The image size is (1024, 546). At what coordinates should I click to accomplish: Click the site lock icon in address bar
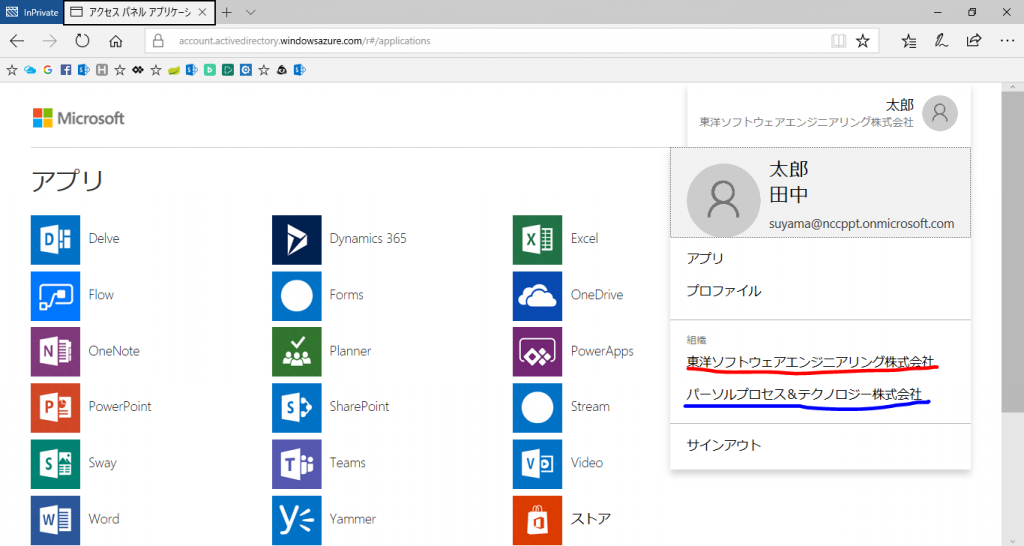[158, 41]
